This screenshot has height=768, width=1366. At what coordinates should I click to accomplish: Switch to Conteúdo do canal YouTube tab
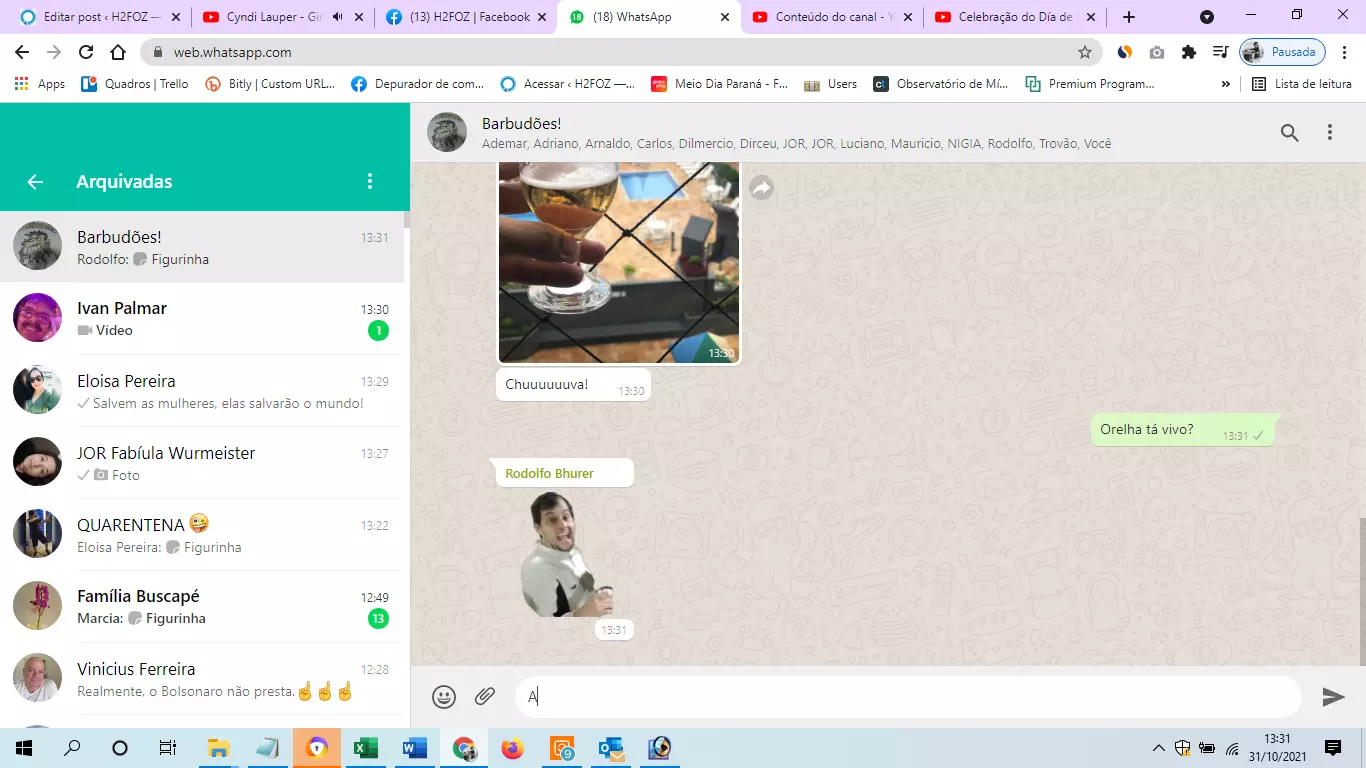click(830, 17)
